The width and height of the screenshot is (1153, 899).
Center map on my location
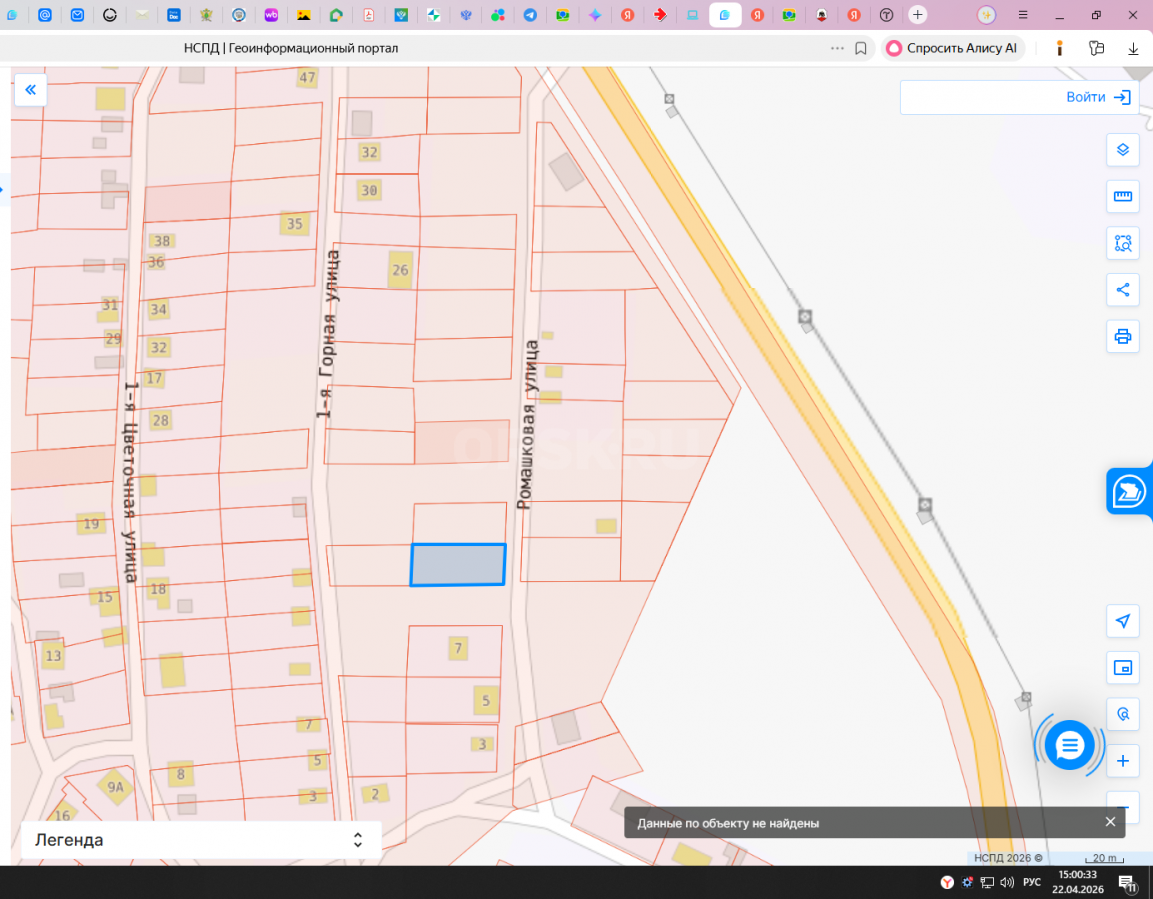coord(1122,621)
